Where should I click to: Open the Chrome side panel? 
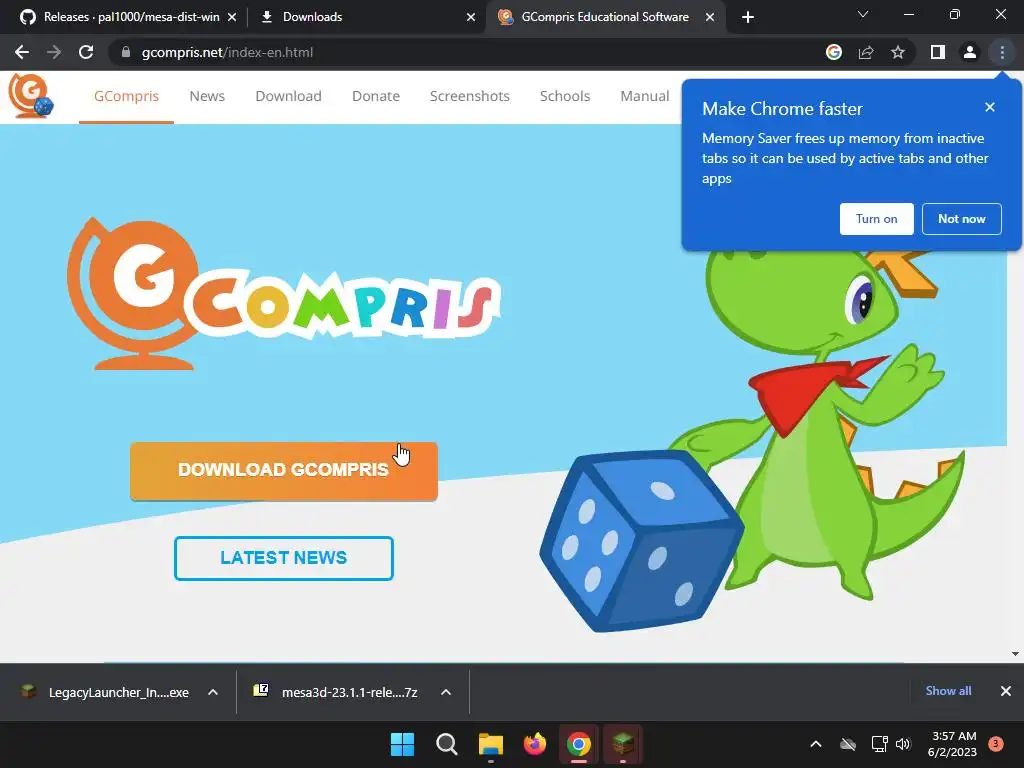click(938, 52)
